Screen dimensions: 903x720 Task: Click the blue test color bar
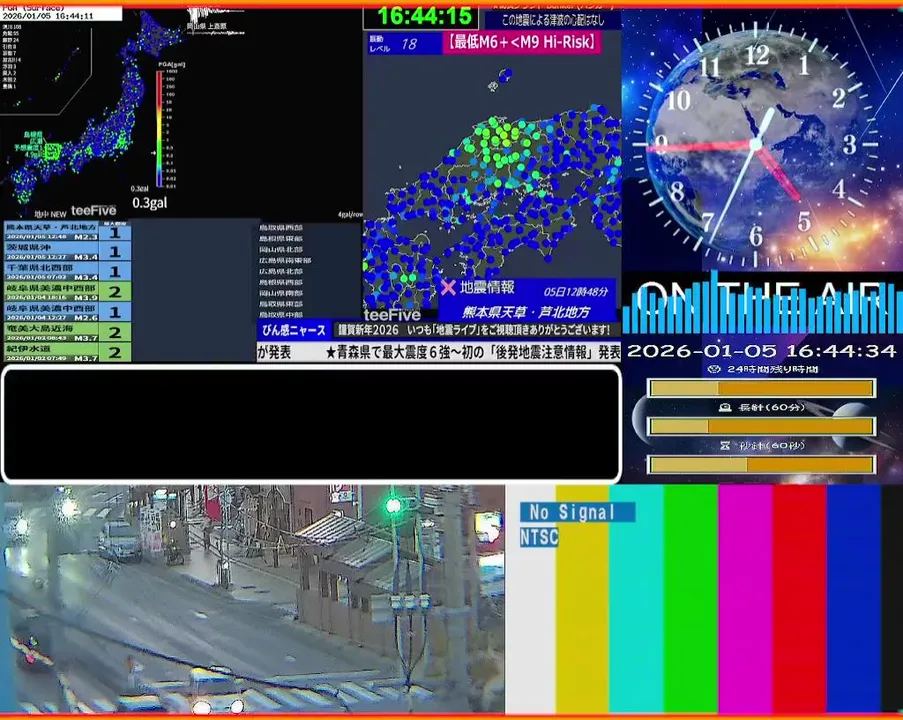coord(854,599)
